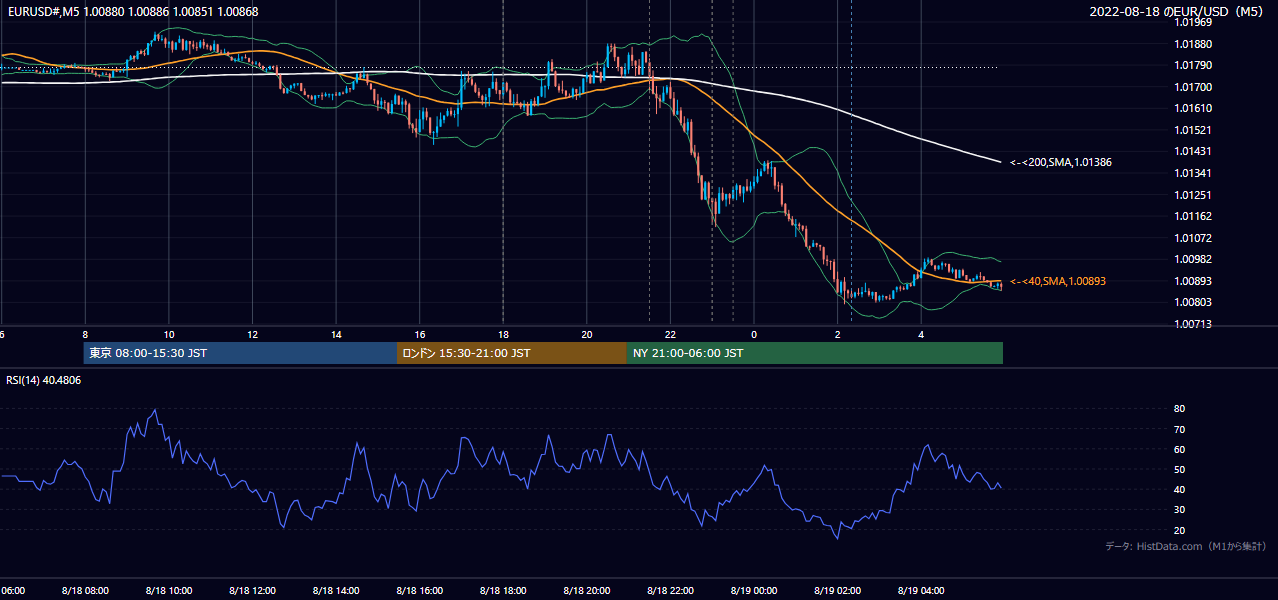Click the '8/19 00:00' date axis label
Viewport: 1278px width, 600px height.
tap(754, 591)
